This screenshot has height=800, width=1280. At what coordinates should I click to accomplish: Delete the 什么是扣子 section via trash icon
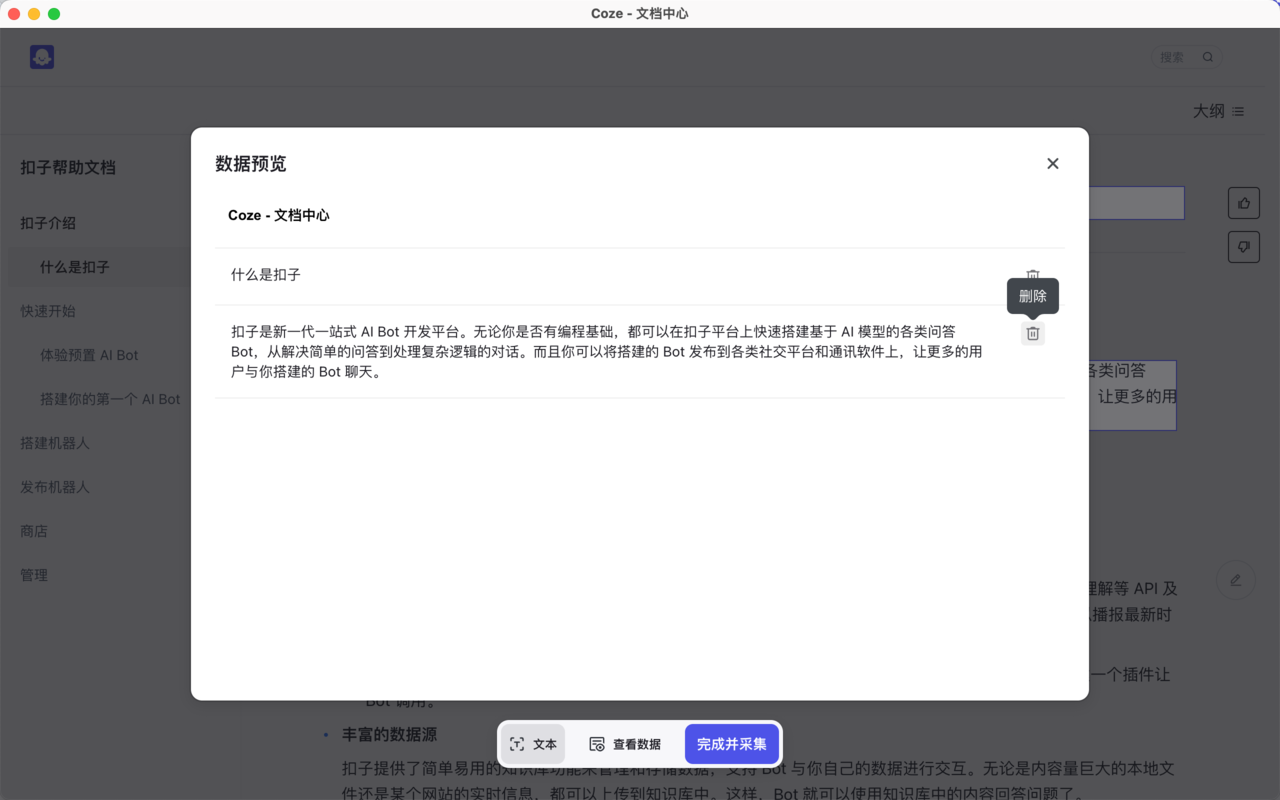tap(1033, 275)
